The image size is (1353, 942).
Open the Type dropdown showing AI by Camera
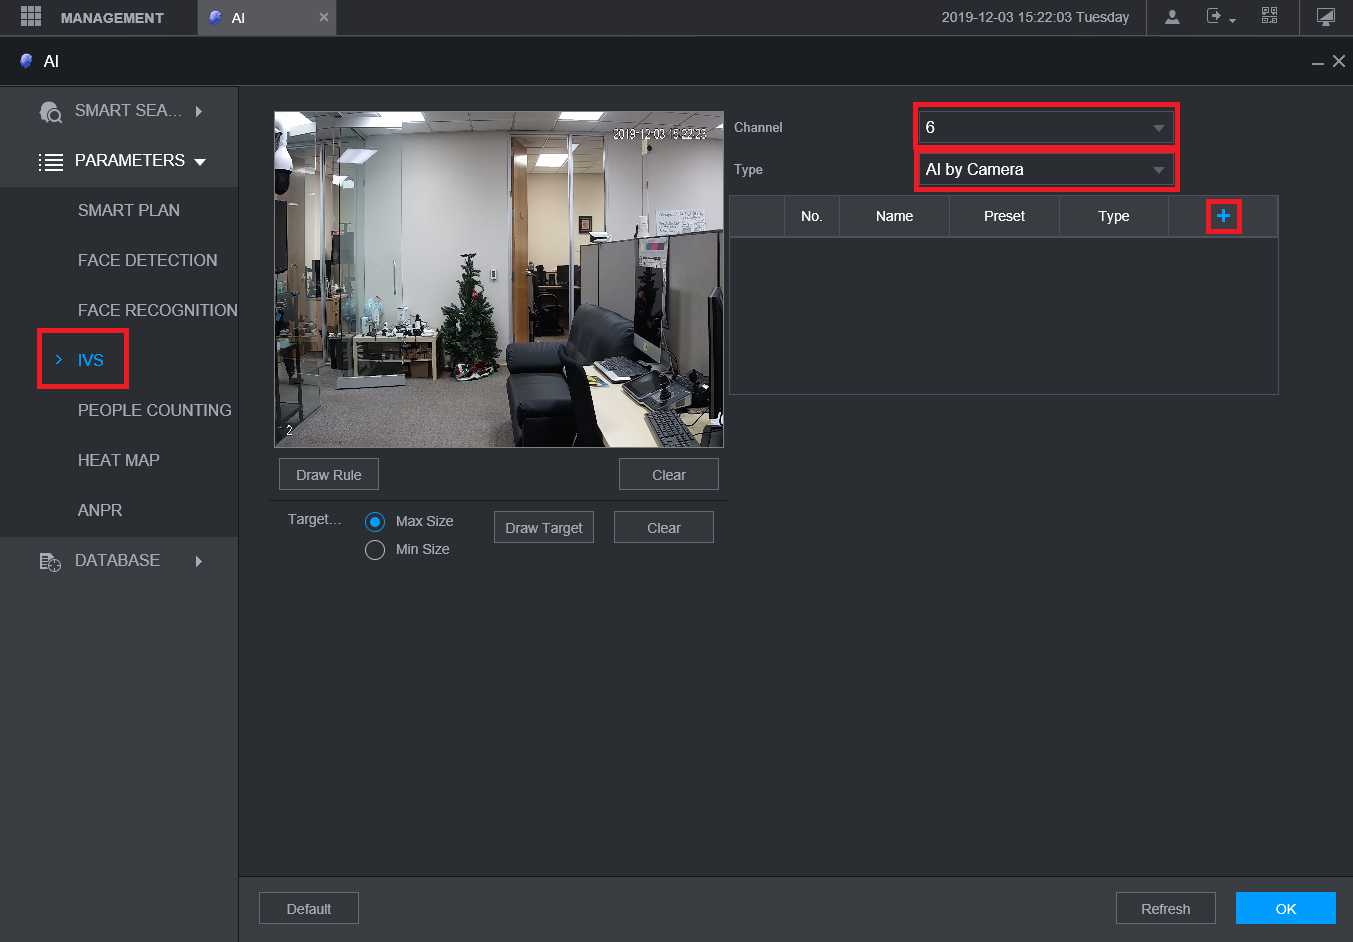coord(1045,170)
